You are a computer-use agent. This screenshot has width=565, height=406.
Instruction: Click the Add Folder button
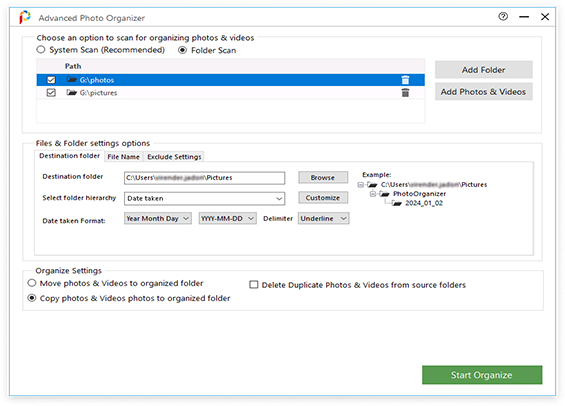(484, 70)
